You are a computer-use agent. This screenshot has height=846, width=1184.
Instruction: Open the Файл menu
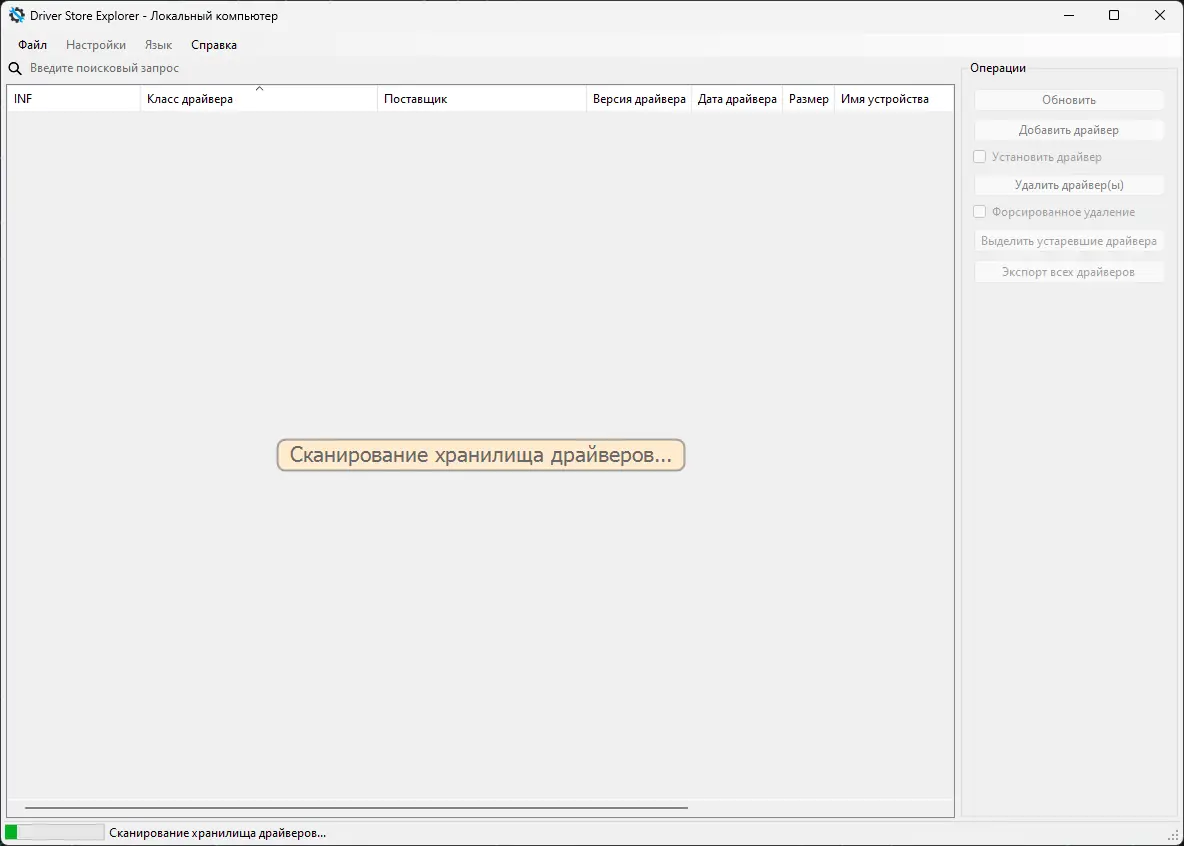(31, 44)
